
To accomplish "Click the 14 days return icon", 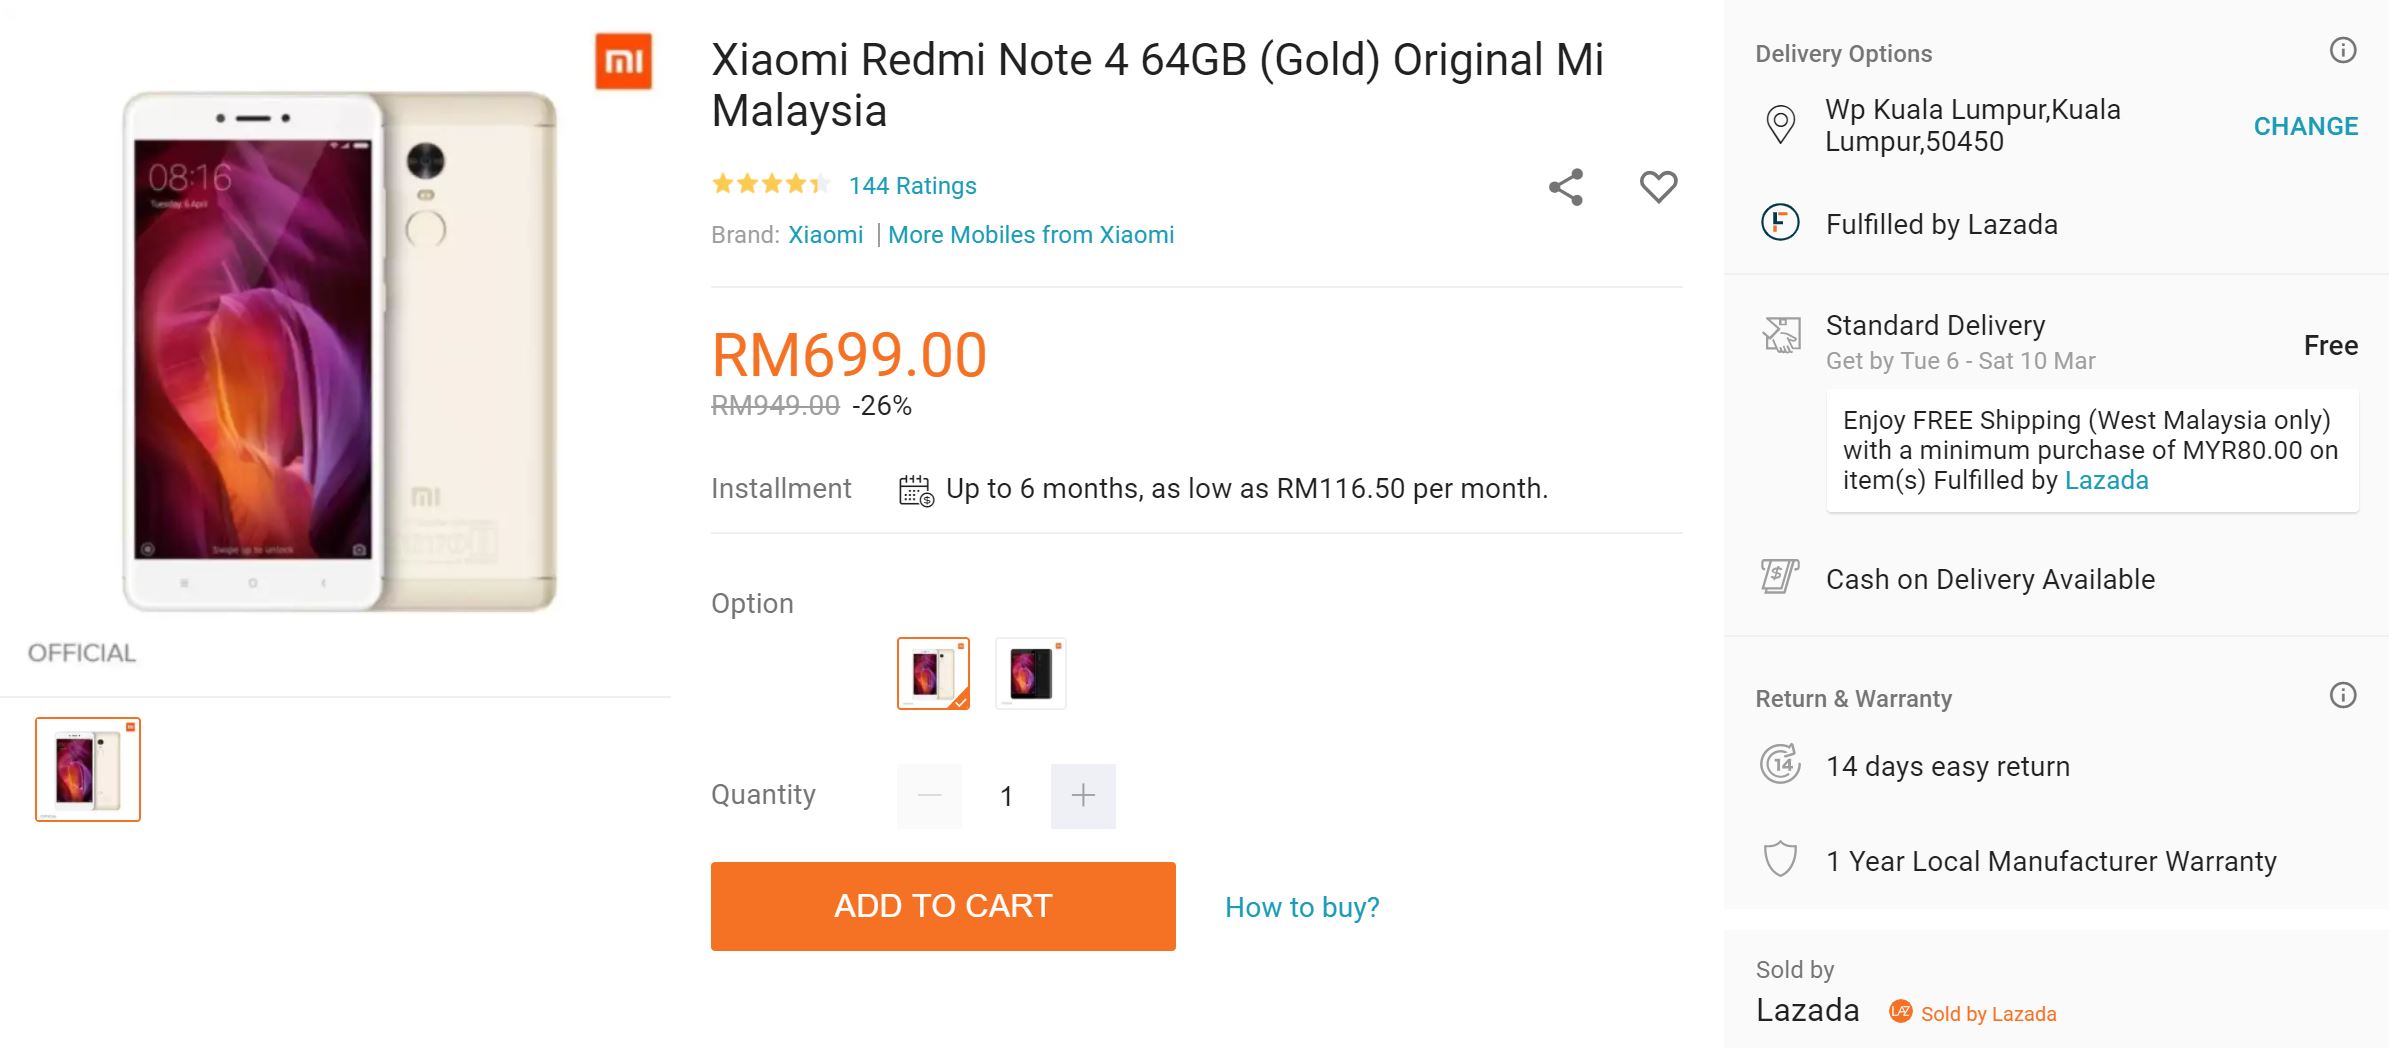I will pos(1780,765).
